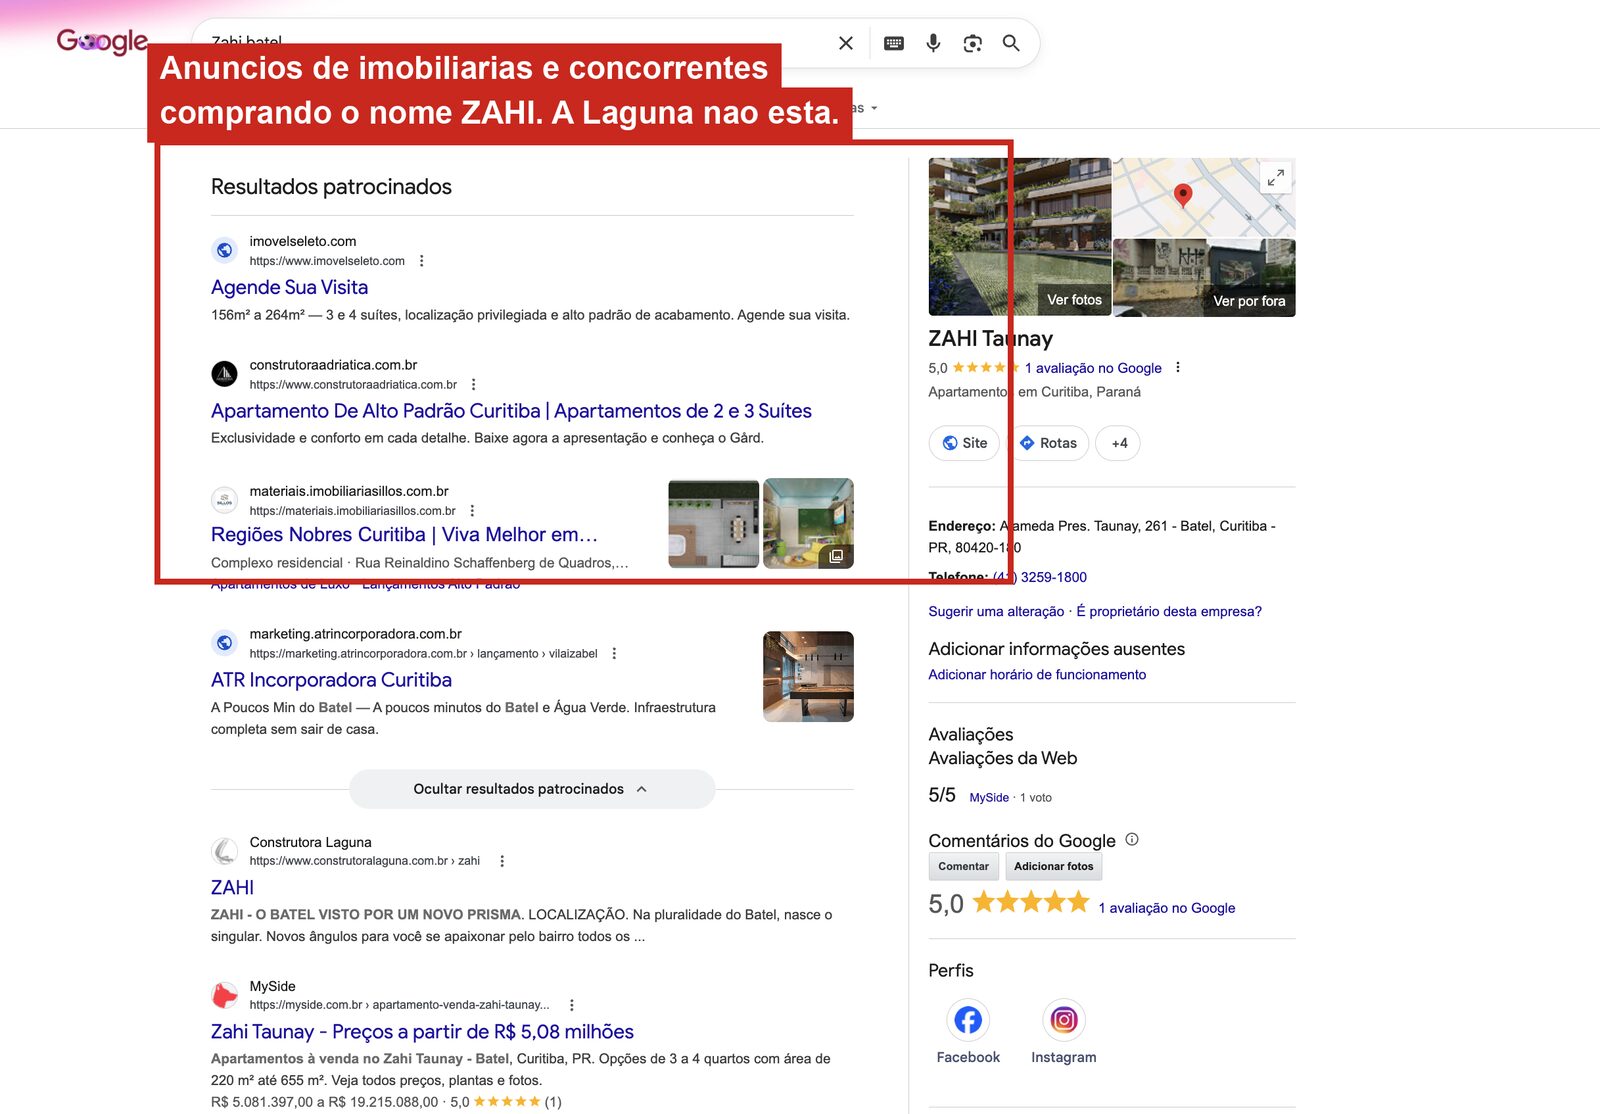This screenshot has width=1600, height=1114.
Task: Click the atrincorporadora globe favicon
Action: (225, 643)
